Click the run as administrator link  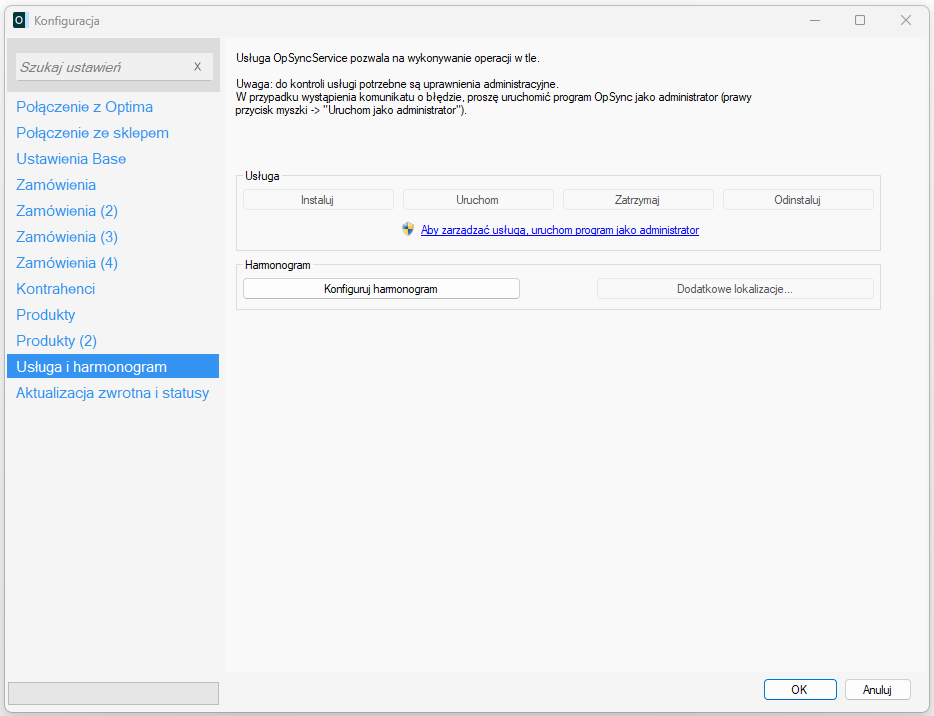559,230
